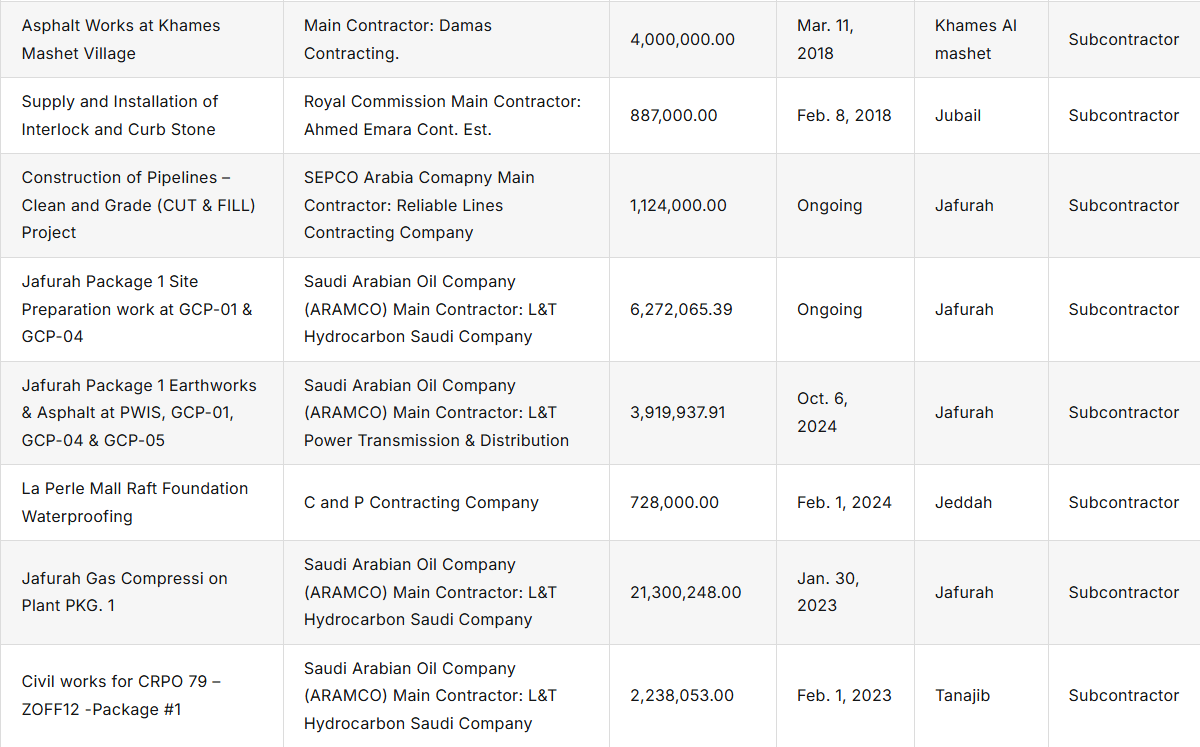Select the Jafurah Package 1 Earthworks & Asphalt cell
This screenshot has width=1200, height=747.
pyautogui.click(x=139, y=413)
